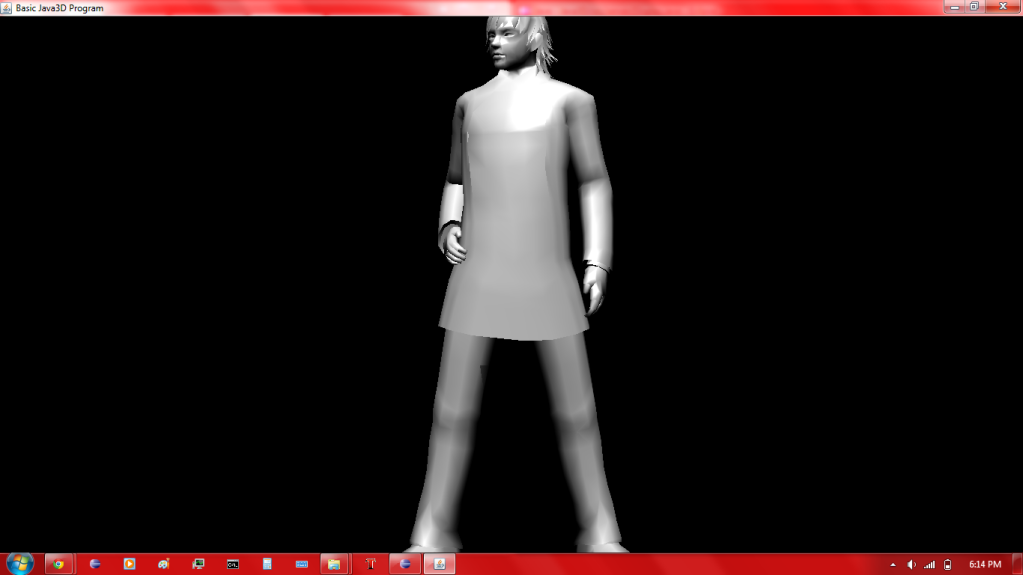Open Windows Explorer folder taskbar icon

coord(334,564)
